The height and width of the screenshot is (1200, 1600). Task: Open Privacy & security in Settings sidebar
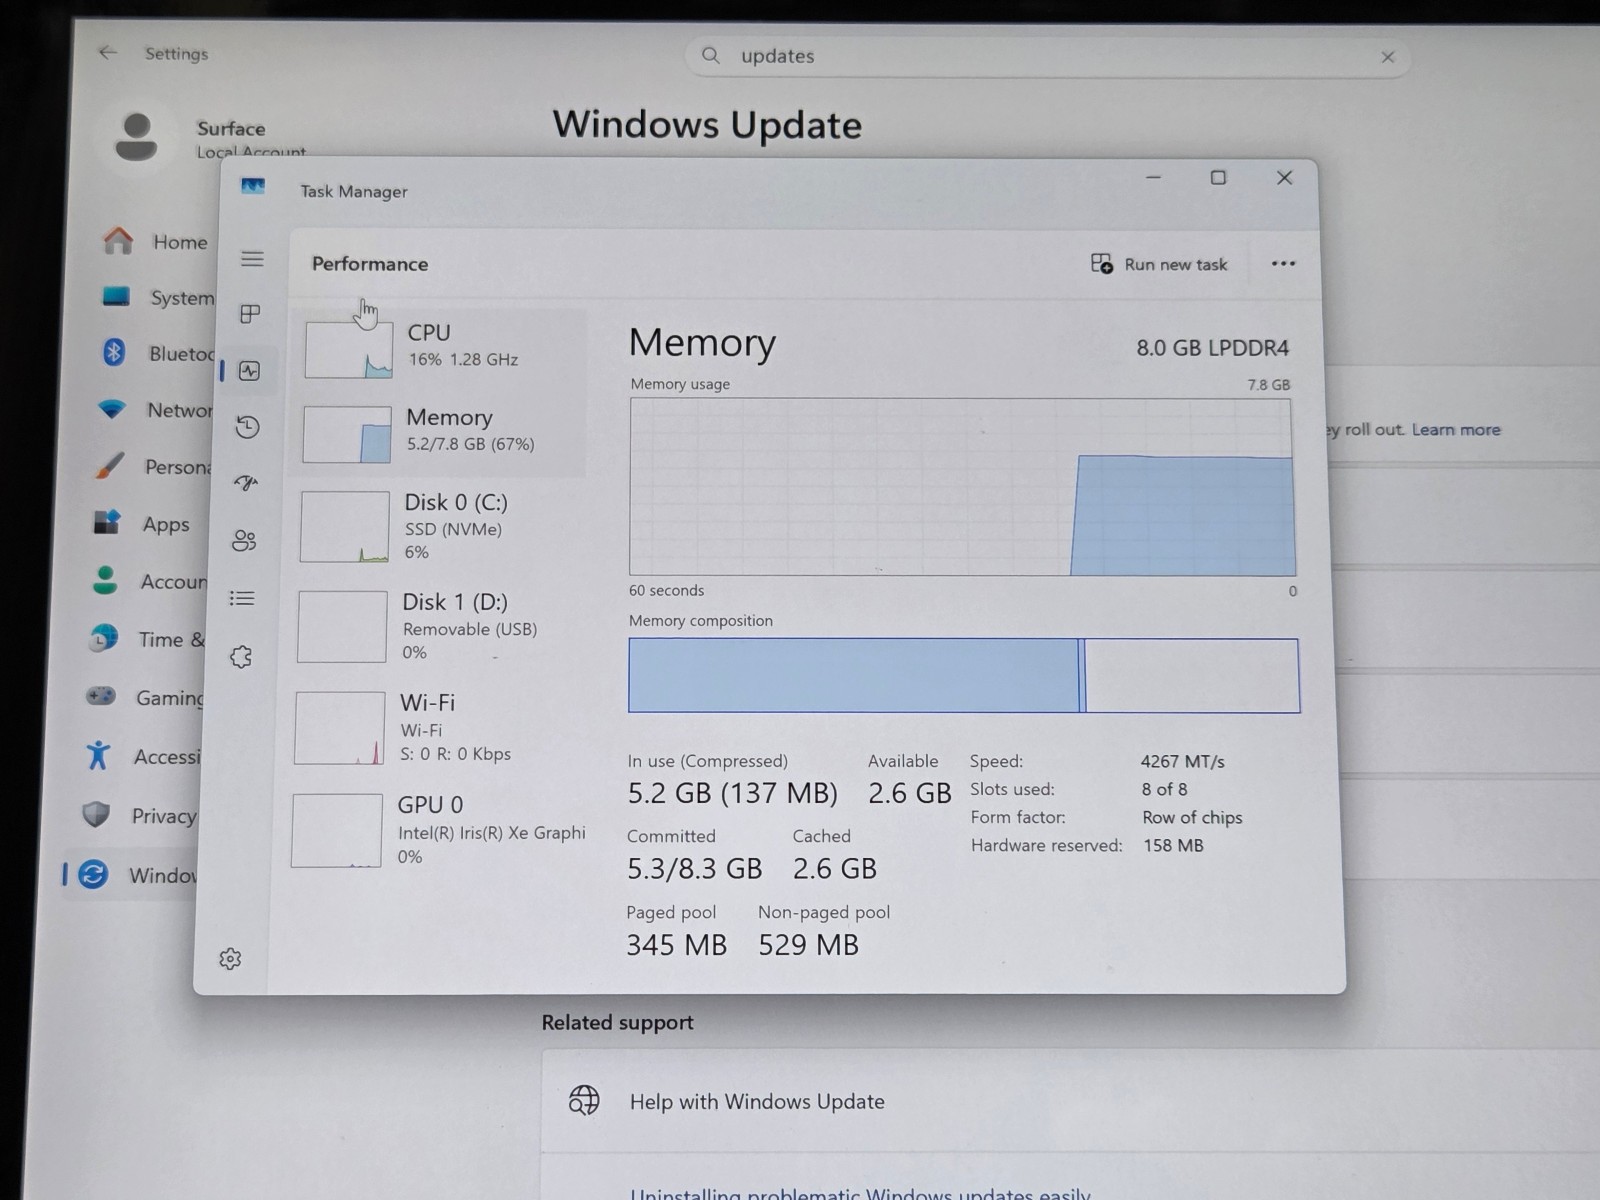pyautogui.click(x=140, y=815)
